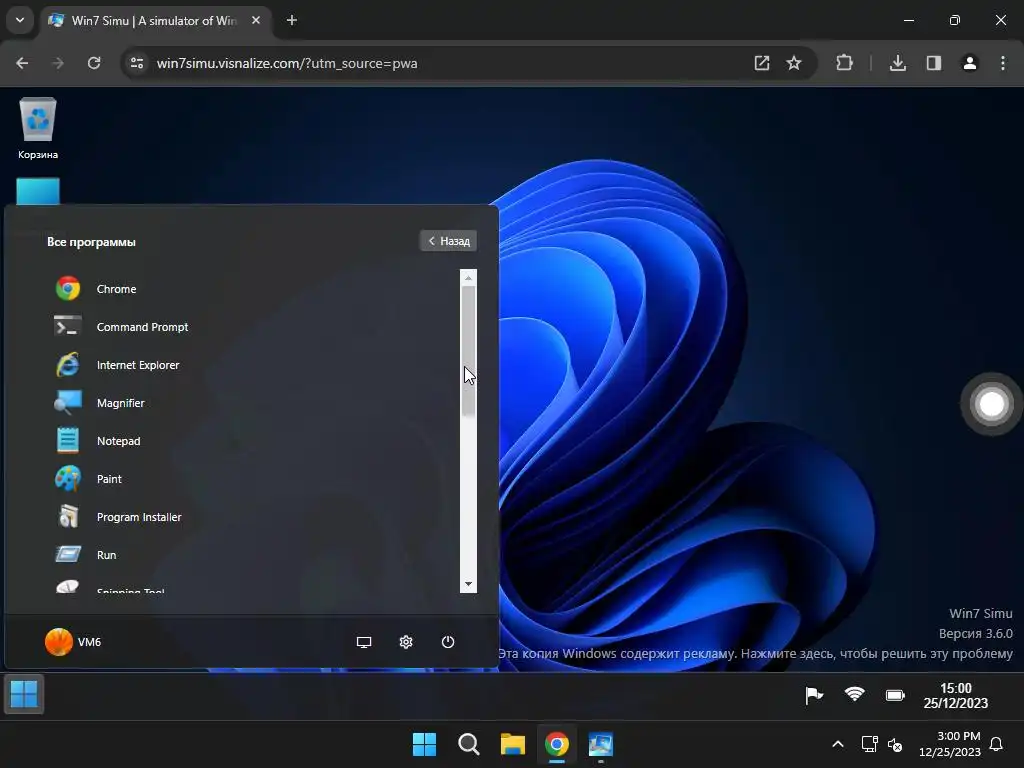Select the Win7 Simu browser tab
This screenshot has height=768, width=1024.
[x=155, y=21]
